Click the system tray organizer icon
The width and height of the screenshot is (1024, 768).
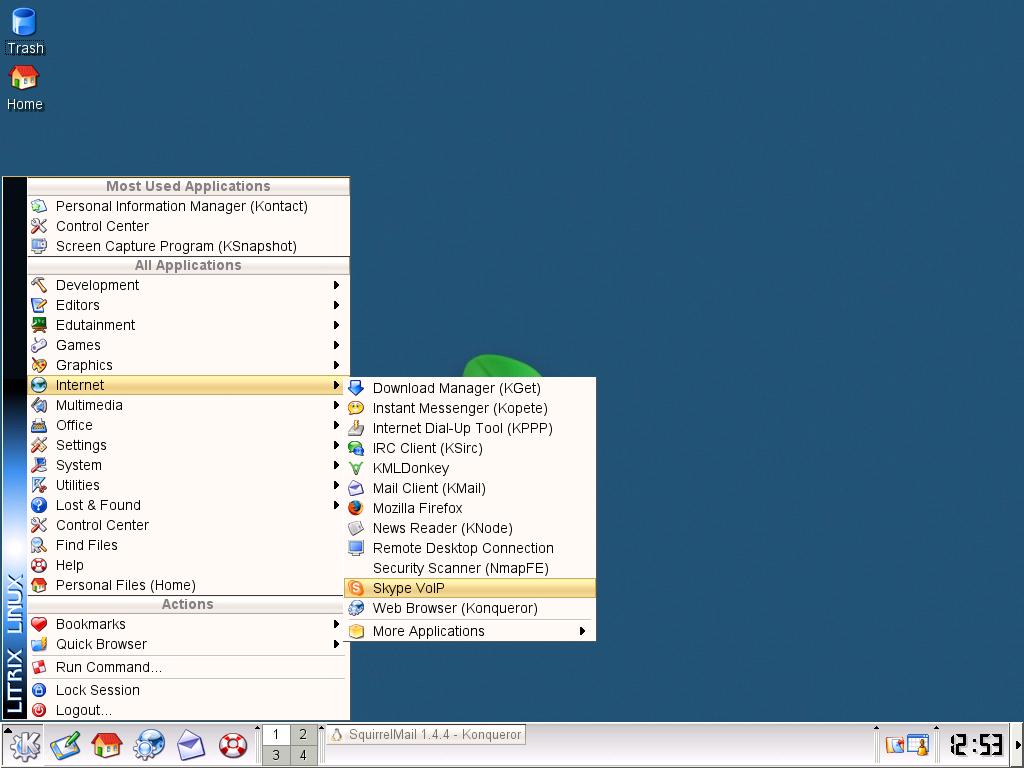918,745
